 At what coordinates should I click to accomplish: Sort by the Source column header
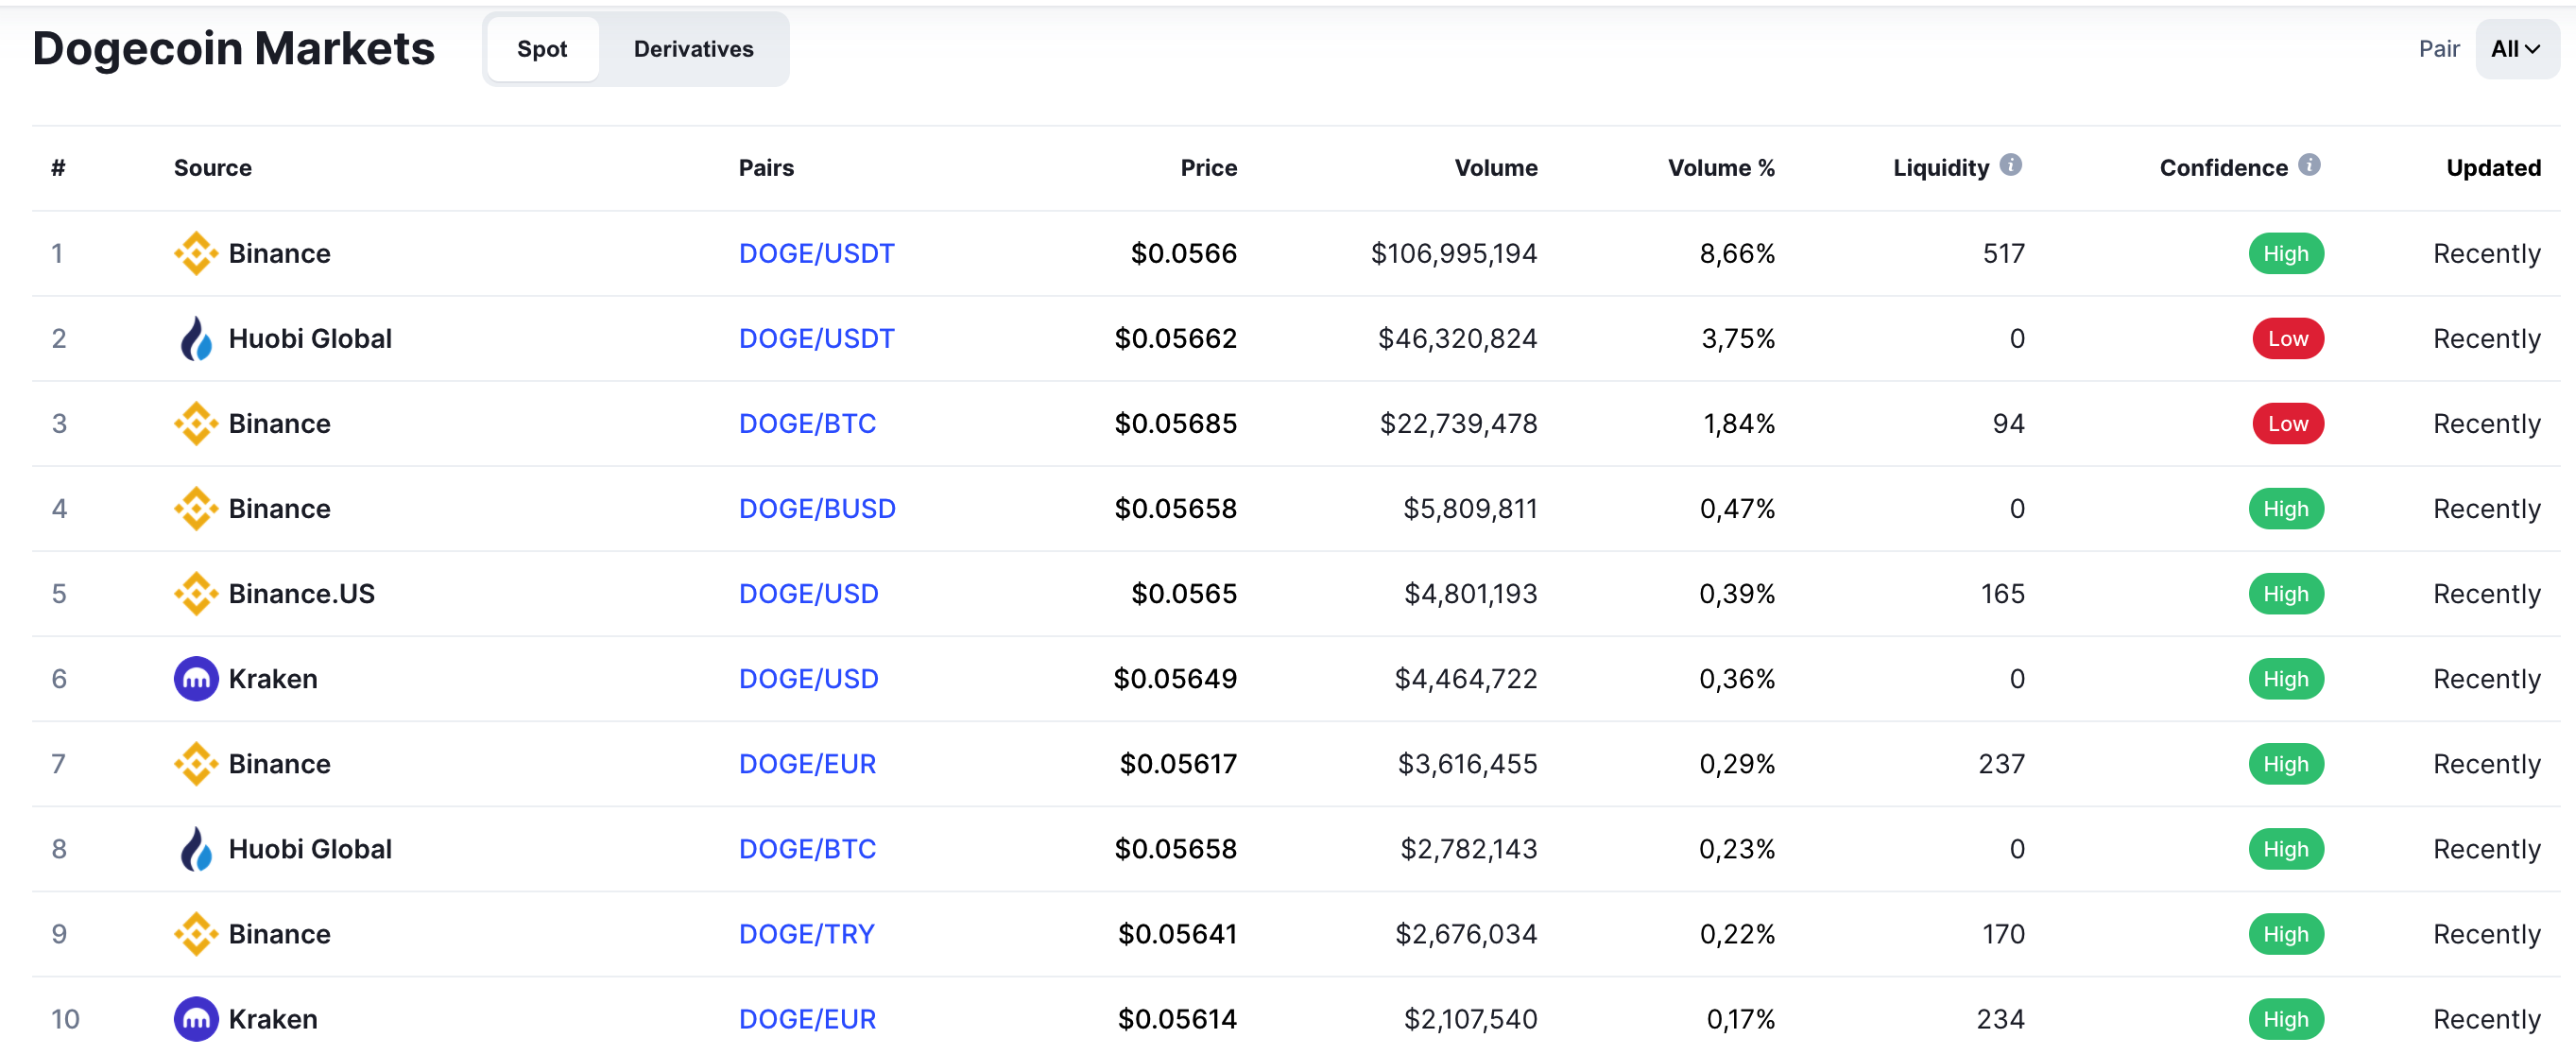(212, 167)
